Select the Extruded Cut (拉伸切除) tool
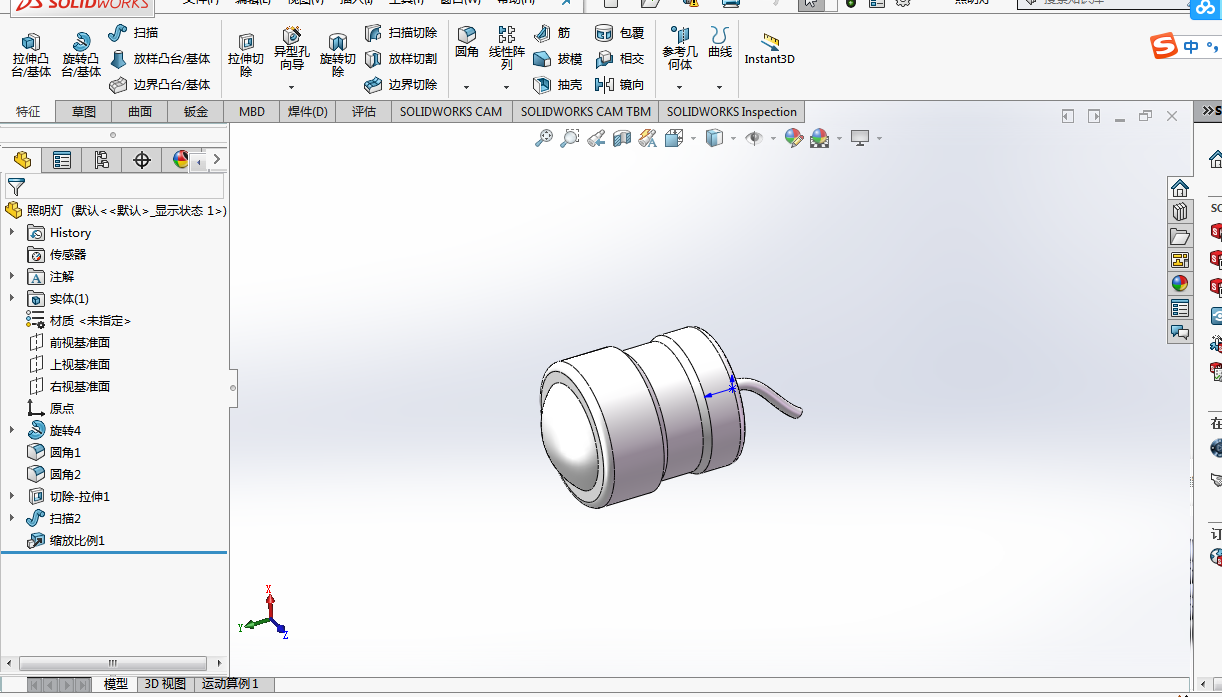This screenshot has height=697, width=1222. [x=246, y=55]
